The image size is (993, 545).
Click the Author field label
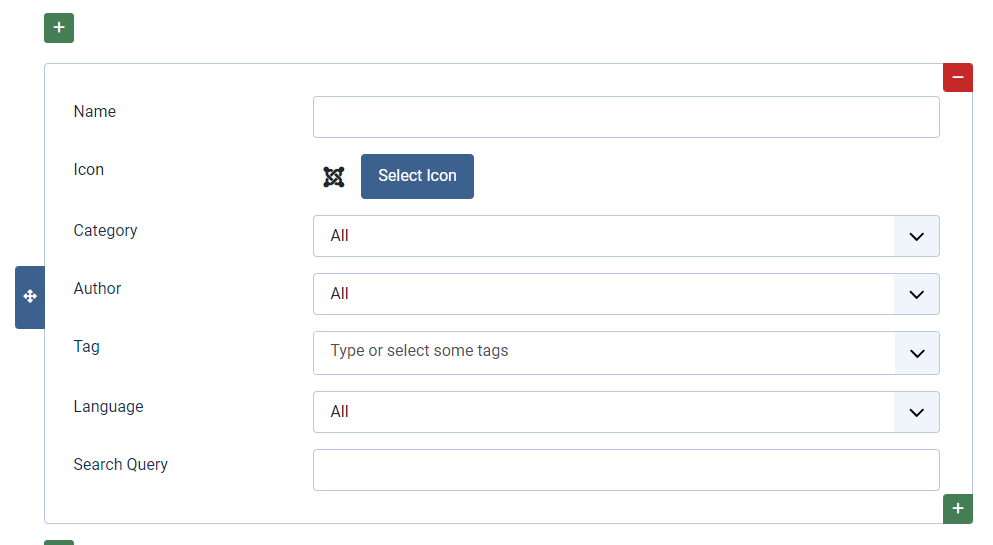pos(98,289)
